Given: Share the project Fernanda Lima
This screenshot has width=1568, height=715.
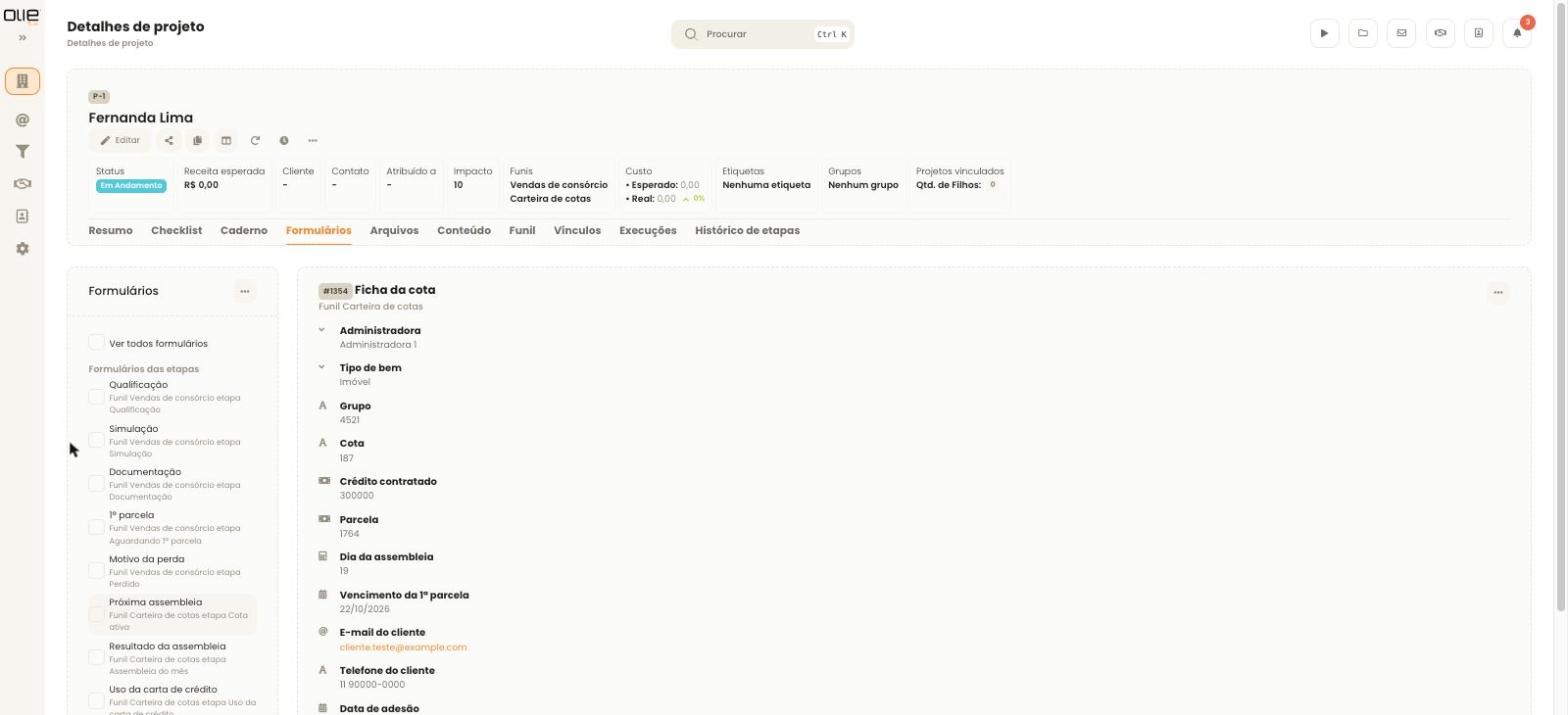Looking at the screenshot, I should tap(168, 141).
